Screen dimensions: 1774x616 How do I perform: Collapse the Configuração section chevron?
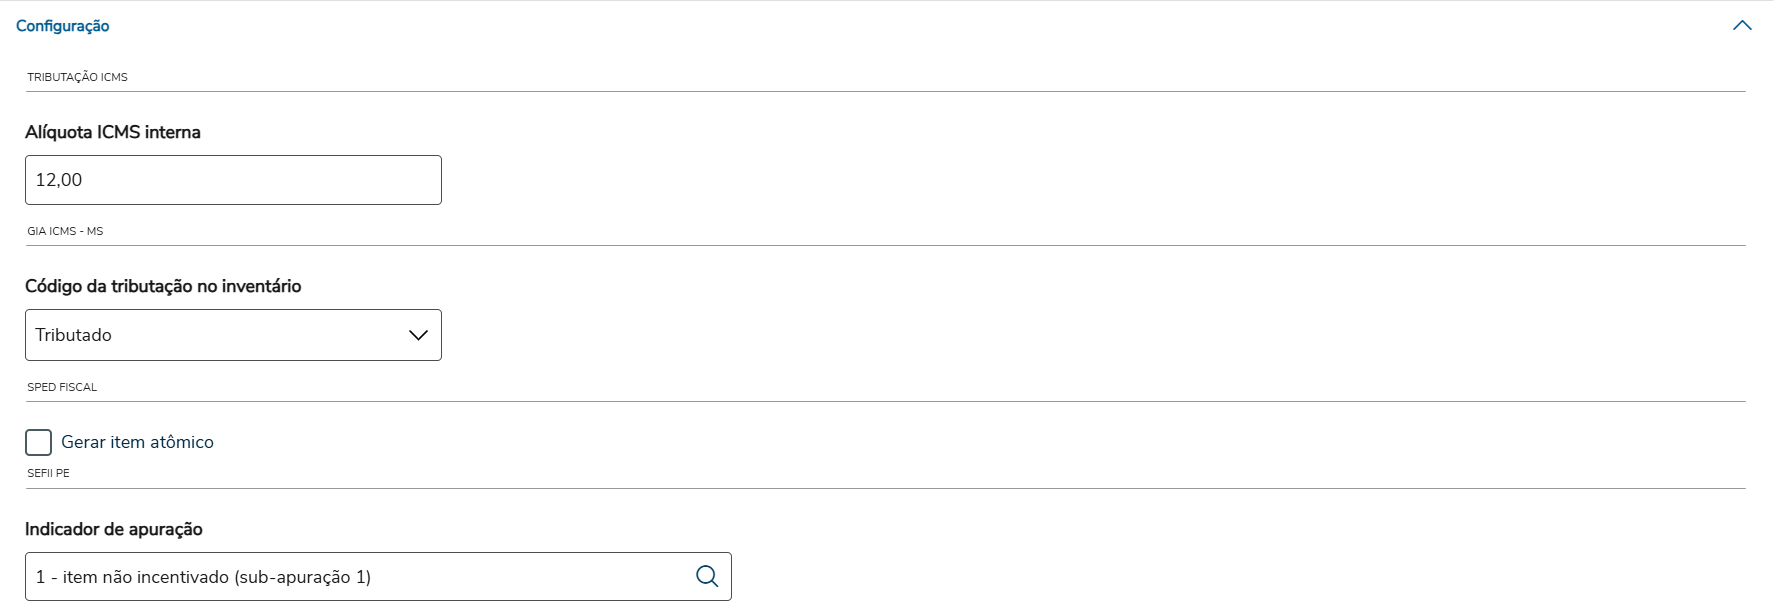pyautogui.click(x=1742, y=26)
